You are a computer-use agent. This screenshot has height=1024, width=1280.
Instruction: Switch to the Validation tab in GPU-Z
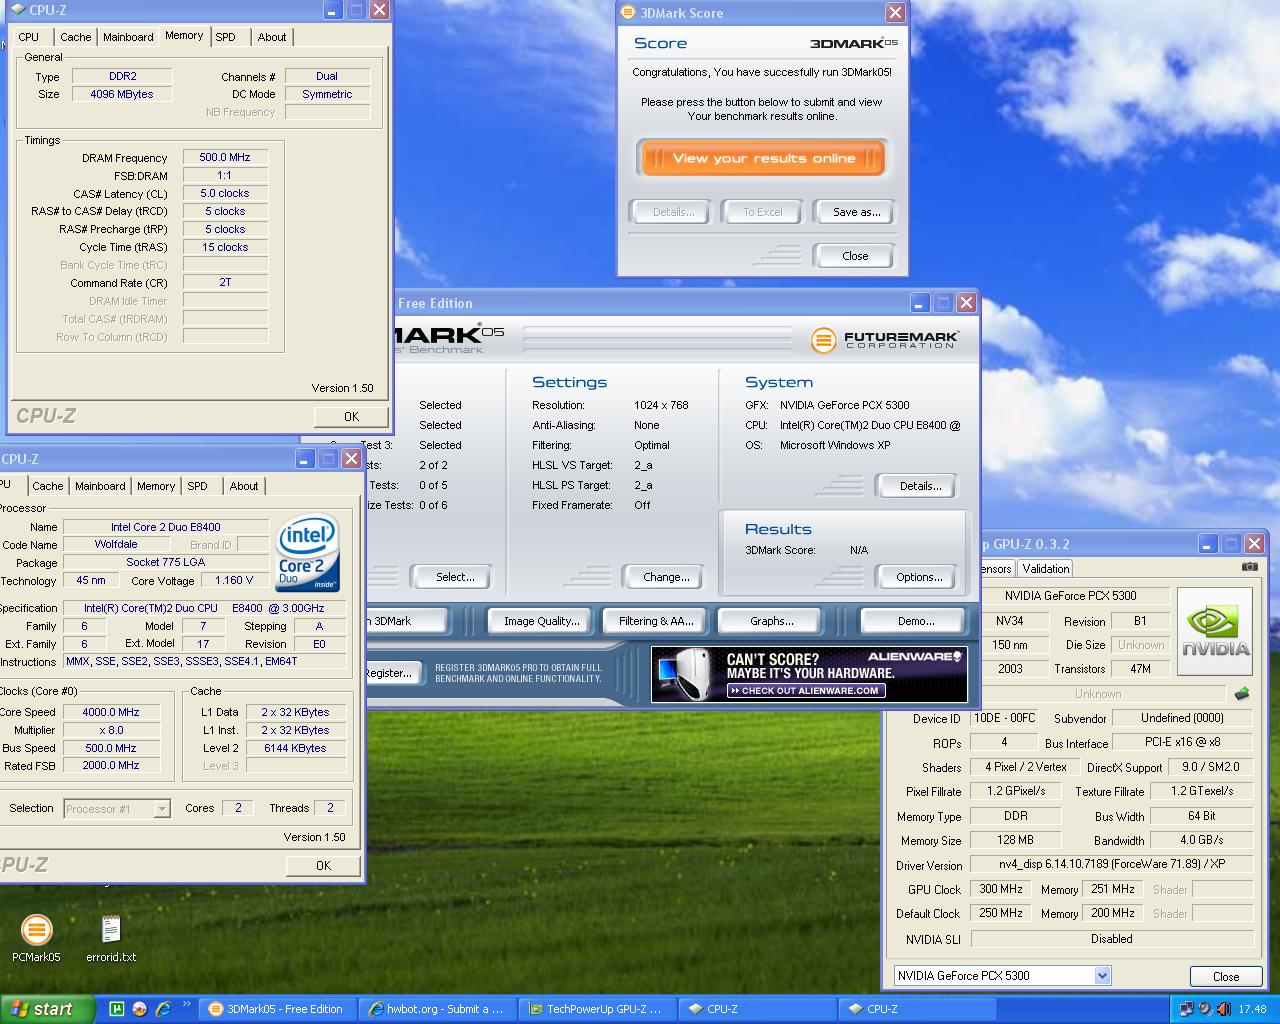pyautogui.click(x=1046, y=568)
